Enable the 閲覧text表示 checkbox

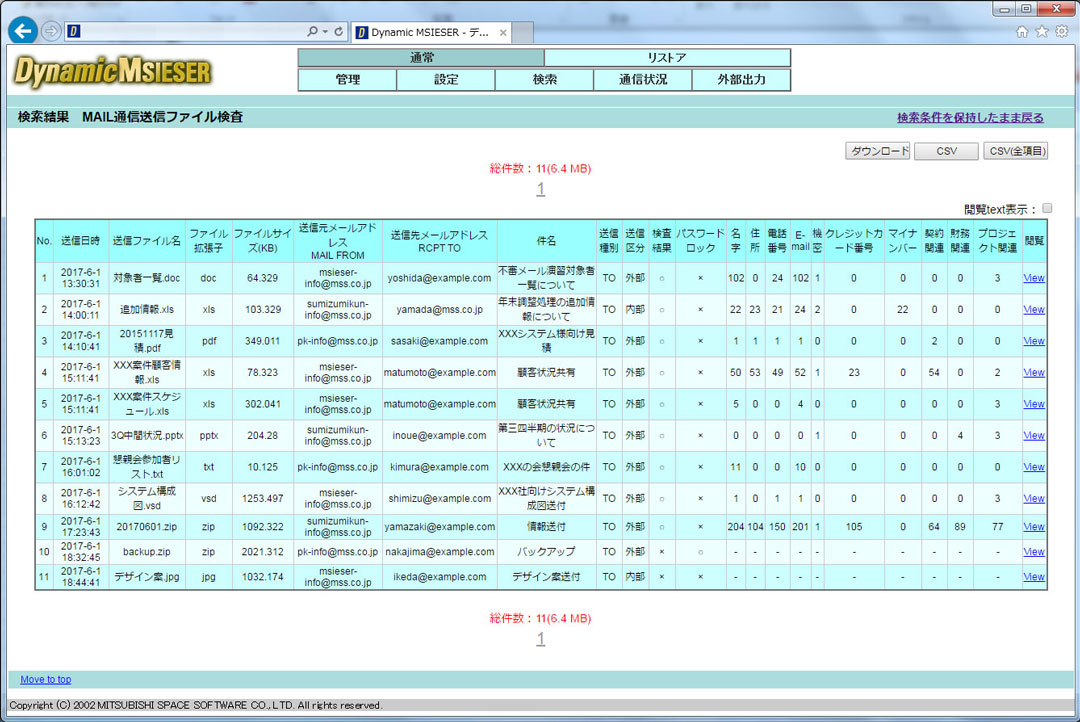pos(1047,208)
